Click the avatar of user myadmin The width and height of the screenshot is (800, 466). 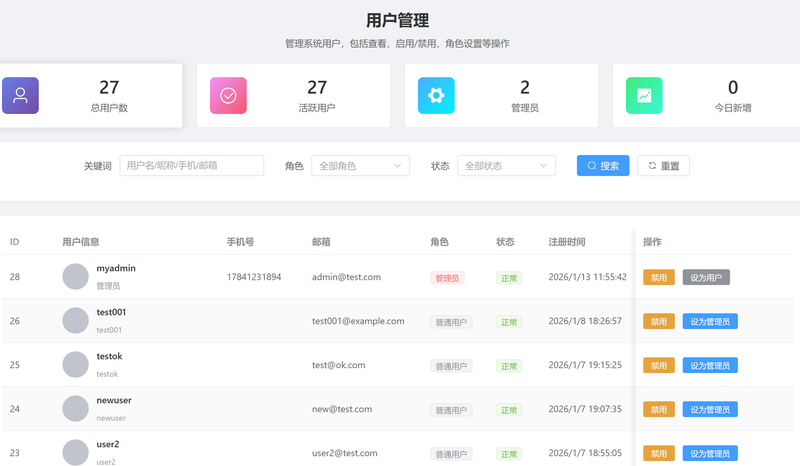point(76,277)
